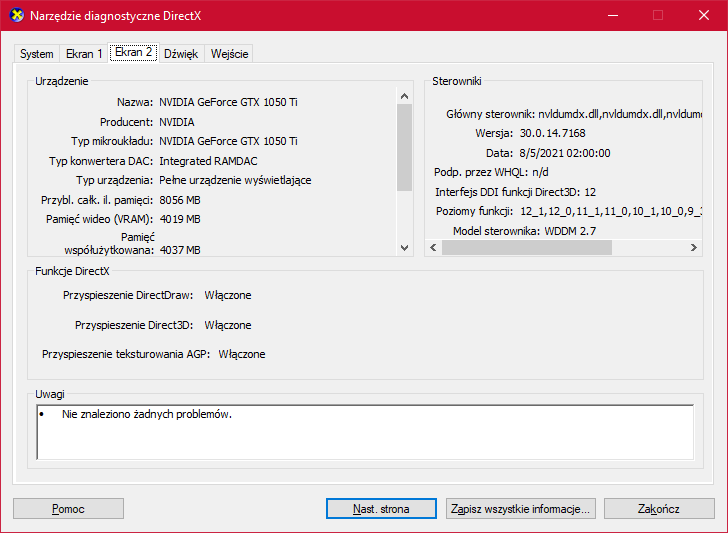This screenshot has height=533, width=728.
Task: Click the Sterowniki horizontal scrollbar thumb
Action: (x=526, y=247)
